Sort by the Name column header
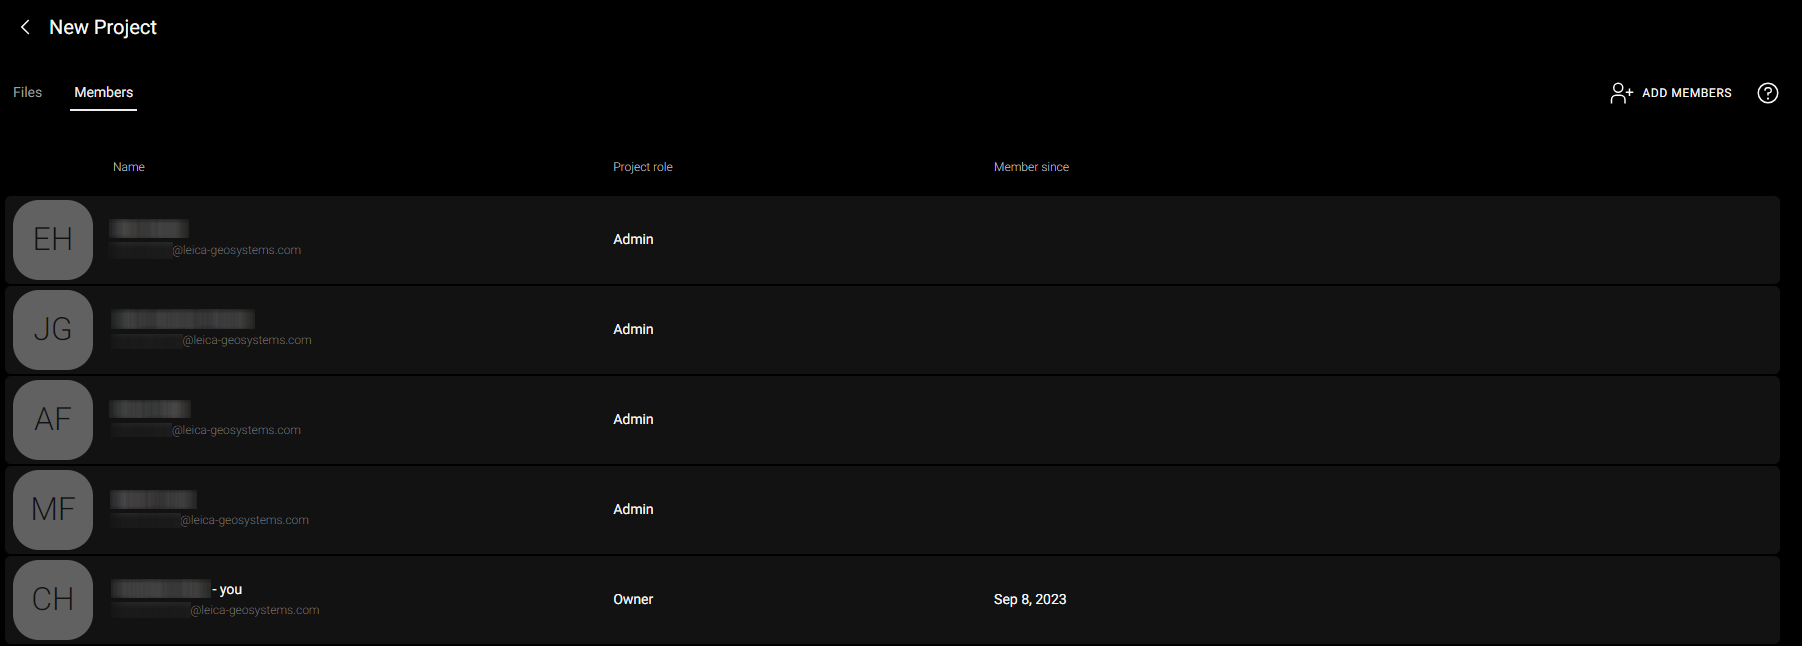This screenshot has width=1802, height=646. point(129,167)
